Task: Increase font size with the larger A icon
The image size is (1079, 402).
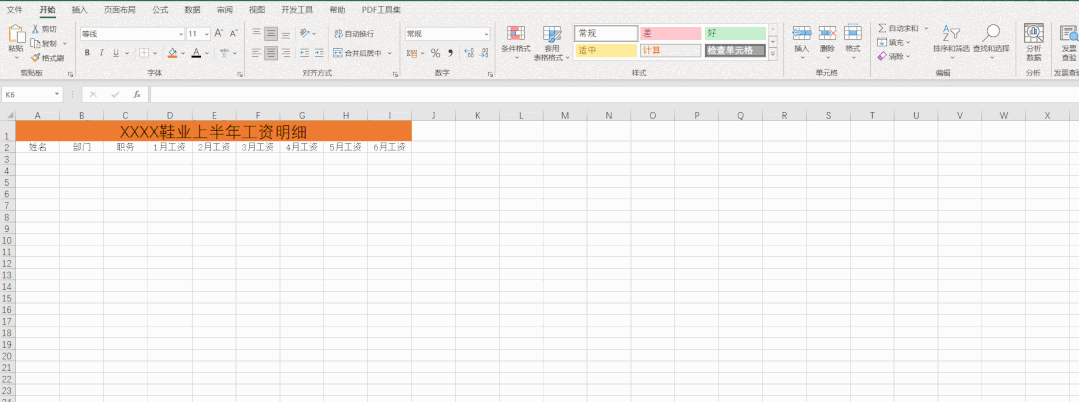Action: pyautogui.click(x=218, y=33)
